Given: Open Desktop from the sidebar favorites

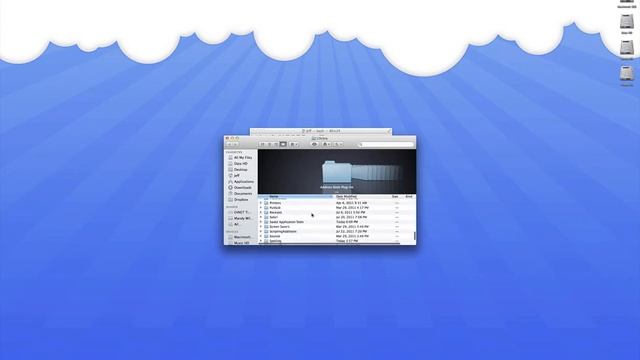Looking at the screenshot, I should [240, 169].
